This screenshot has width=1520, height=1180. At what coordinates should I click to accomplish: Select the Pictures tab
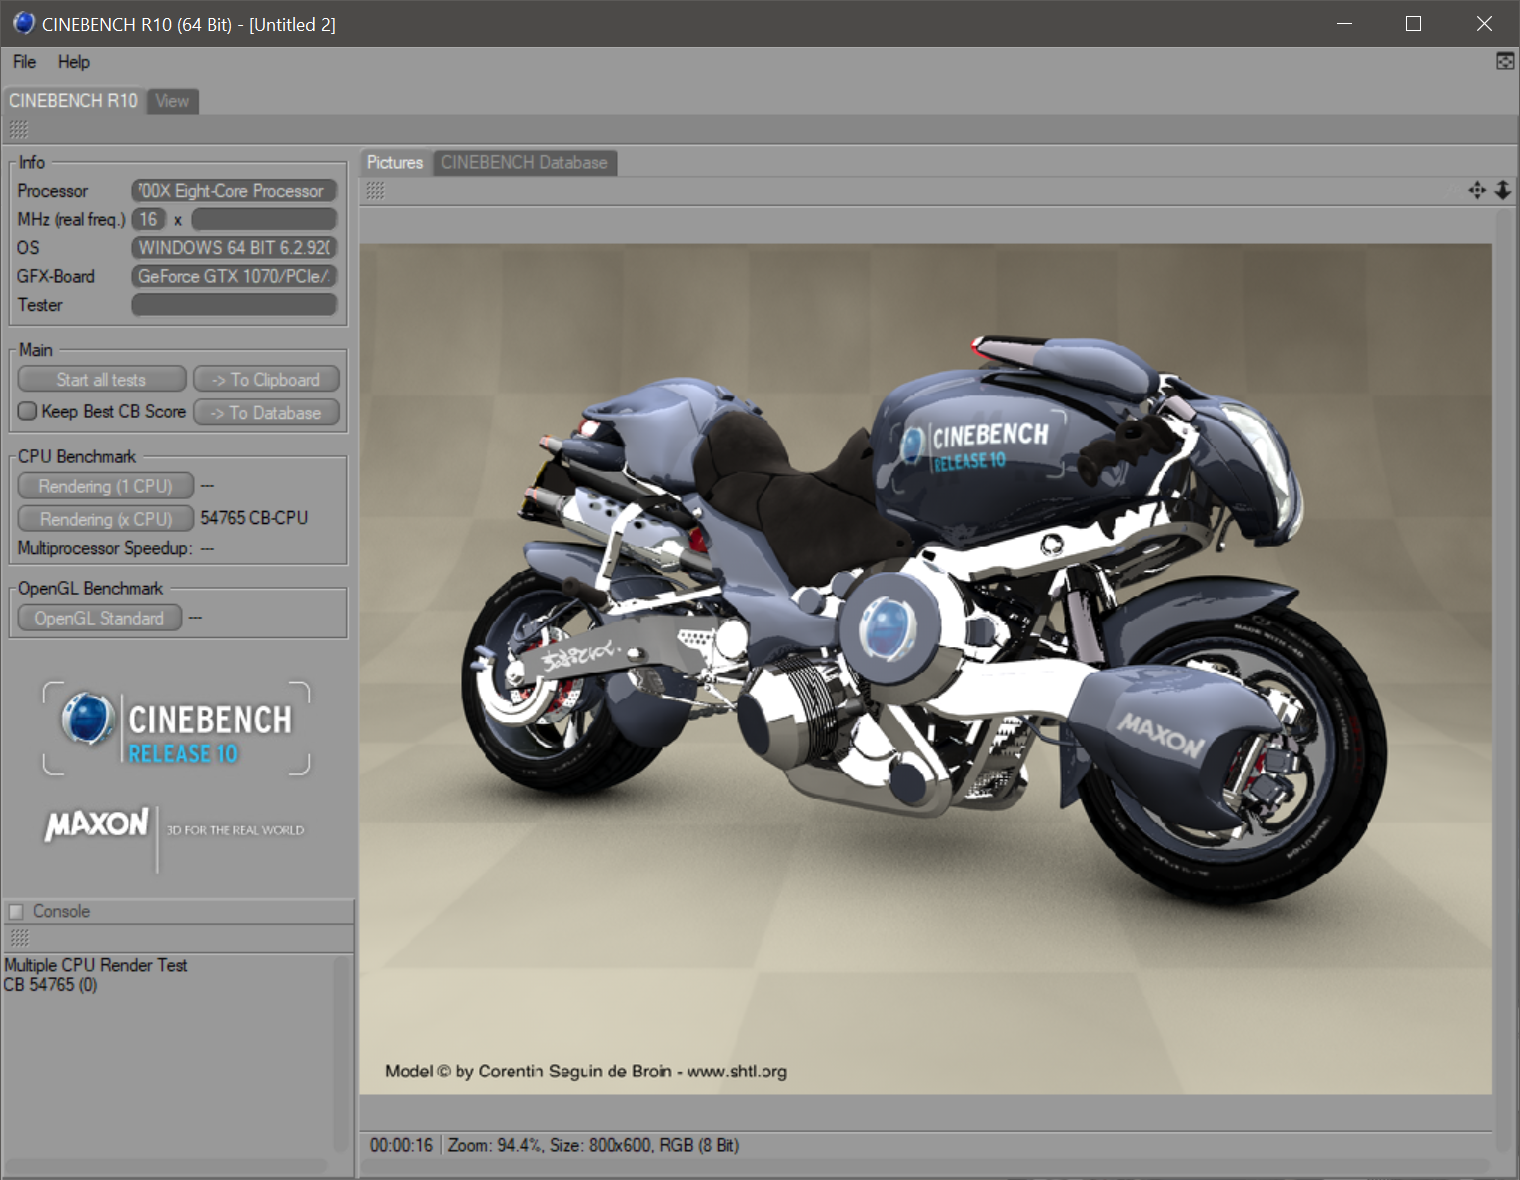click(x=395, y=163)
